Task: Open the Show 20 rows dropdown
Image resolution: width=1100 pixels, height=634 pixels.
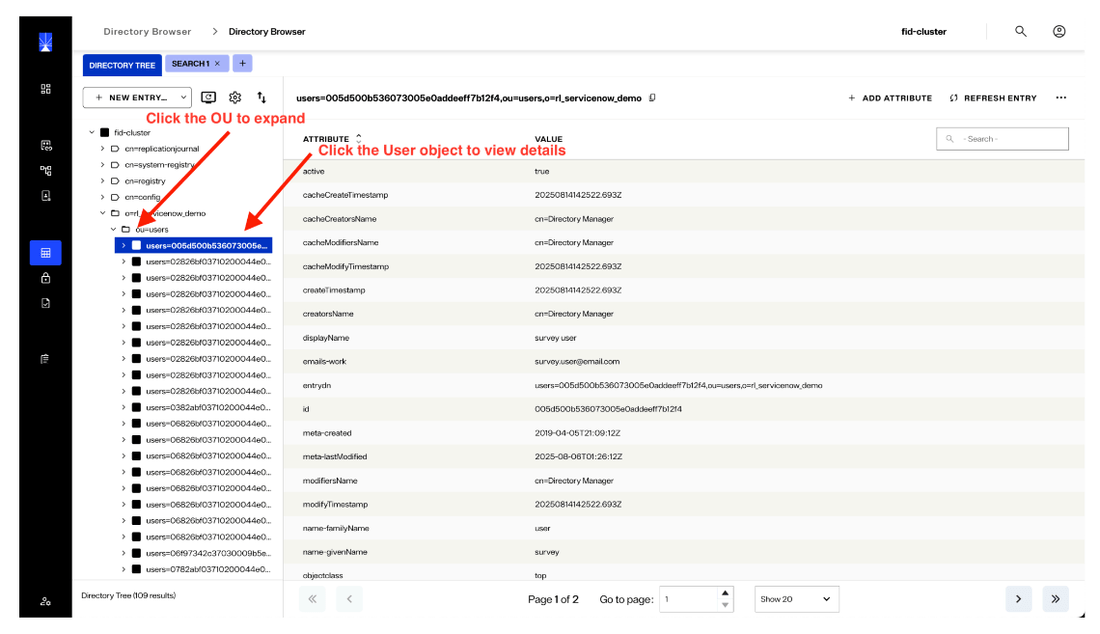Action: (796, 599)
